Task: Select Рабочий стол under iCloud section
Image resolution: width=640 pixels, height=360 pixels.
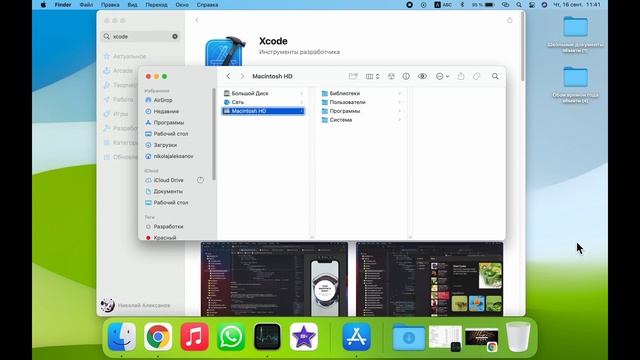Action: (x=171, y=202)
